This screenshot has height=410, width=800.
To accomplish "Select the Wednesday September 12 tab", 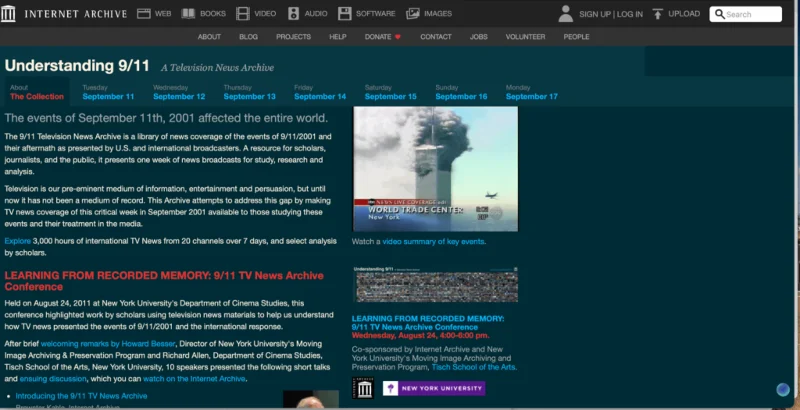I will point(179,92).
